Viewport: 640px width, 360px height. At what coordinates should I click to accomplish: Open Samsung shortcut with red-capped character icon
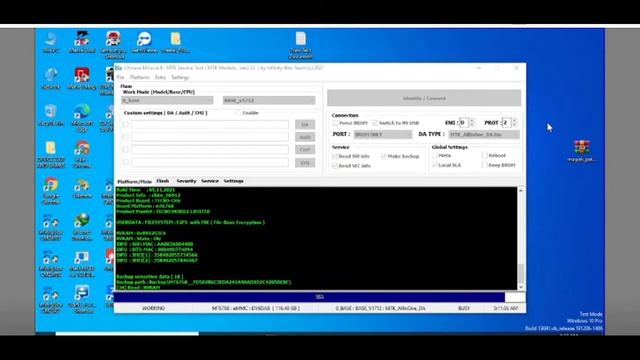tap(113, 45)
